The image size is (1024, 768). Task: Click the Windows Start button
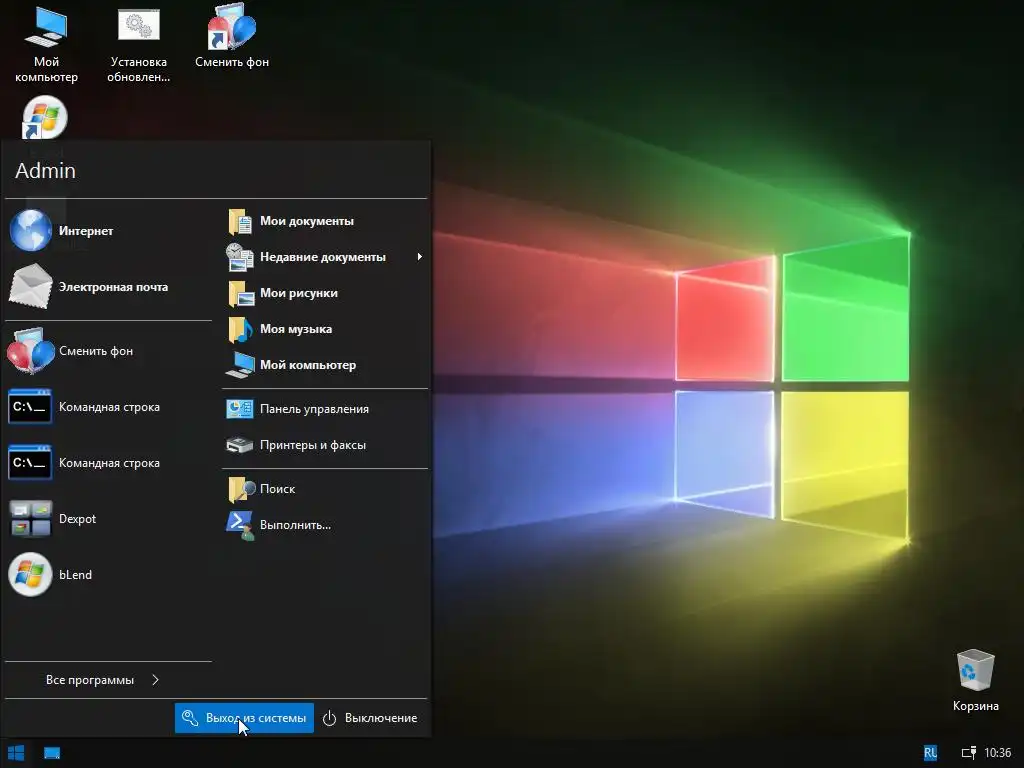click(16, 753)
